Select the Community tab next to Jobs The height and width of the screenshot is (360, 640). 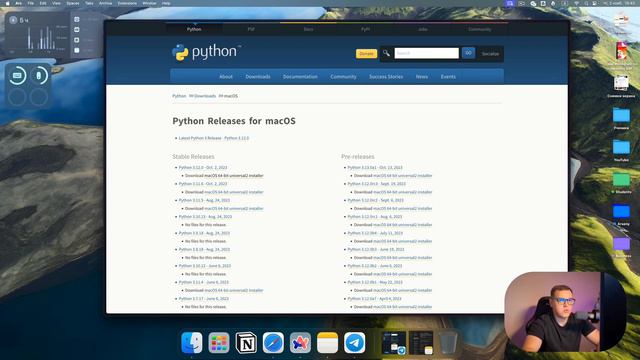[480, 29]
